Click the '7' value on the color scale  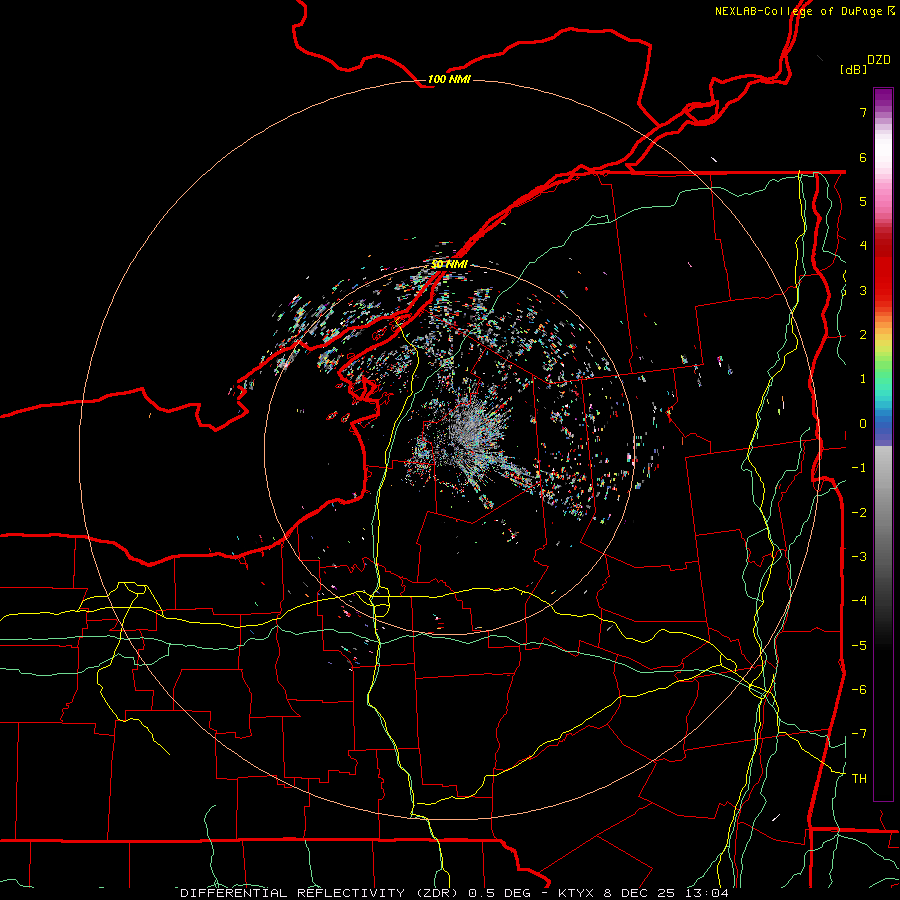coord(863,112)
